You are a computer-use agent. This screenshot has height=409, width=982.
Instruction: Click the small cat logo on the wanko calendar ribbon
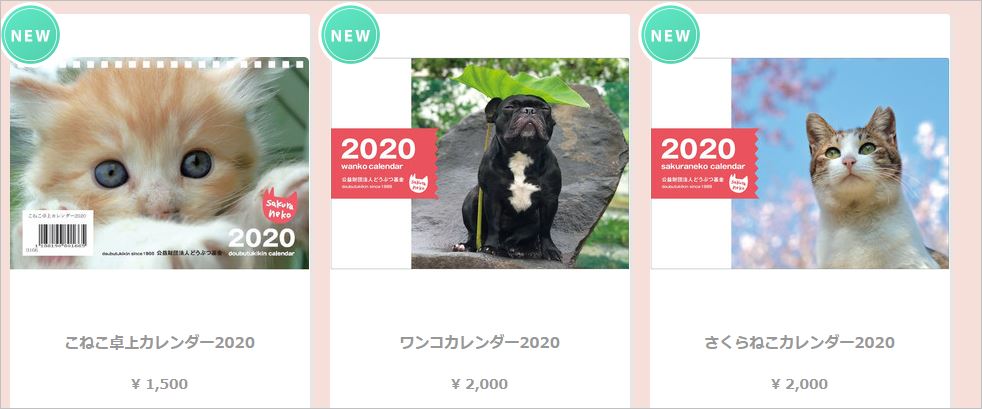click(x=419, y=184)
